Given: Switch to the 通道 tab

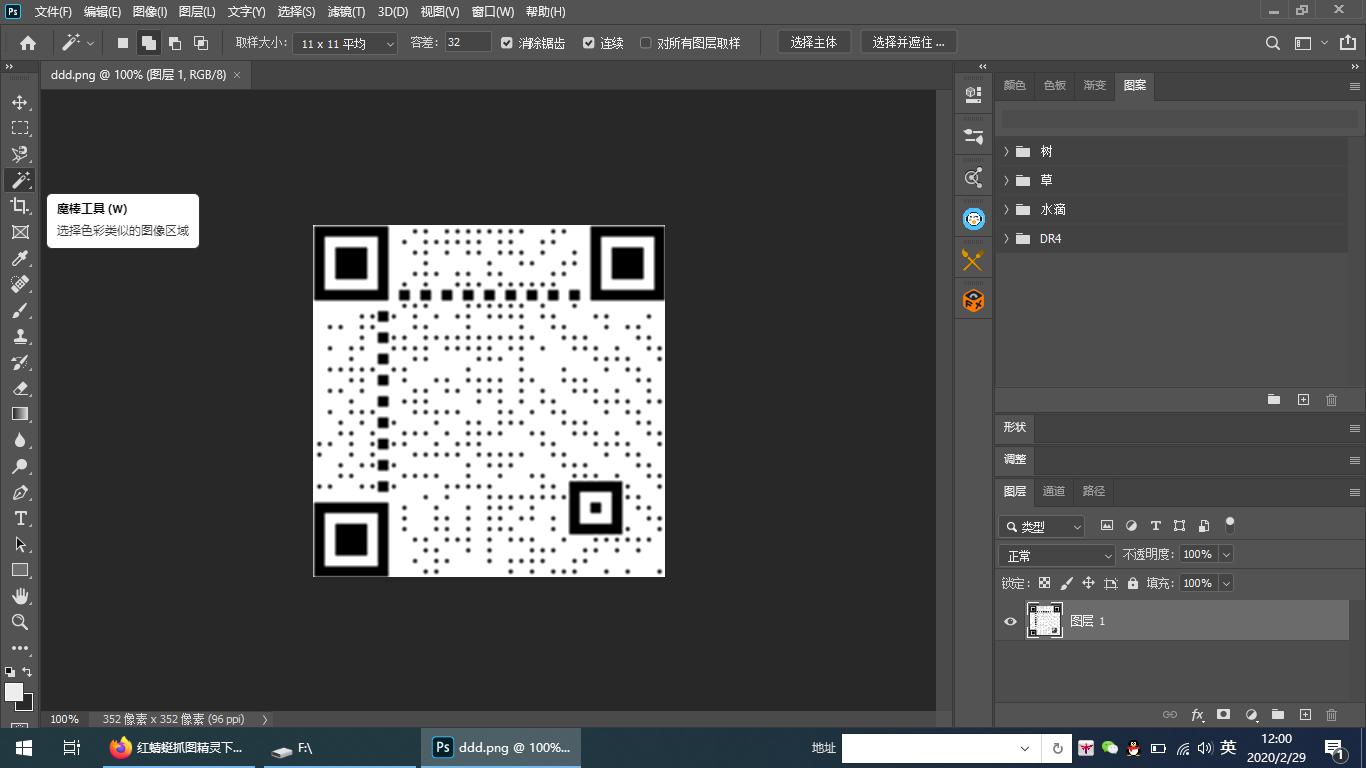Looking at the screenshot, I should (1054, 491).
